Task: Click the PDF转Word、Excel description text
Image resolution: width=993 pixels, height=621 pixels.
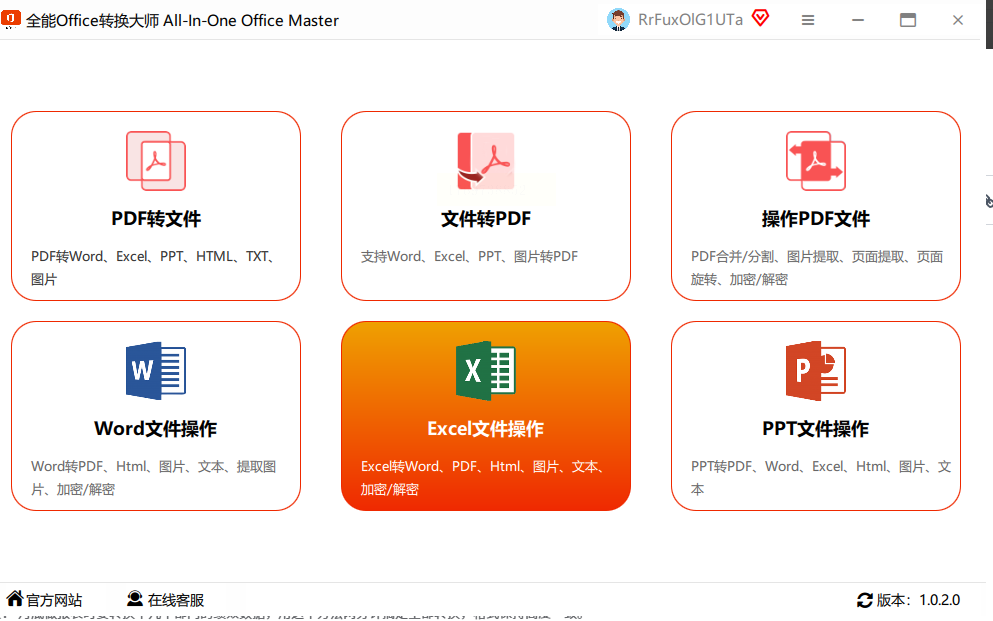Action: [x=153, y=268]
